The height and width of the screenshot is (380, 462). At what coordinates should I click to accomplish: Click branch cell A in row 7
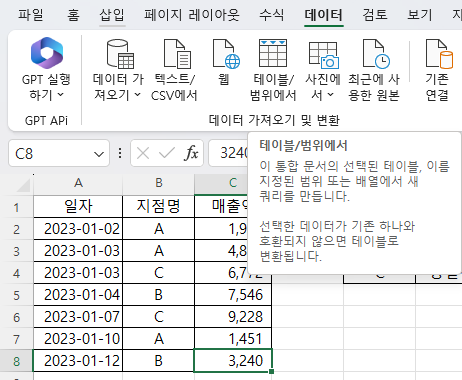(159, 339)
